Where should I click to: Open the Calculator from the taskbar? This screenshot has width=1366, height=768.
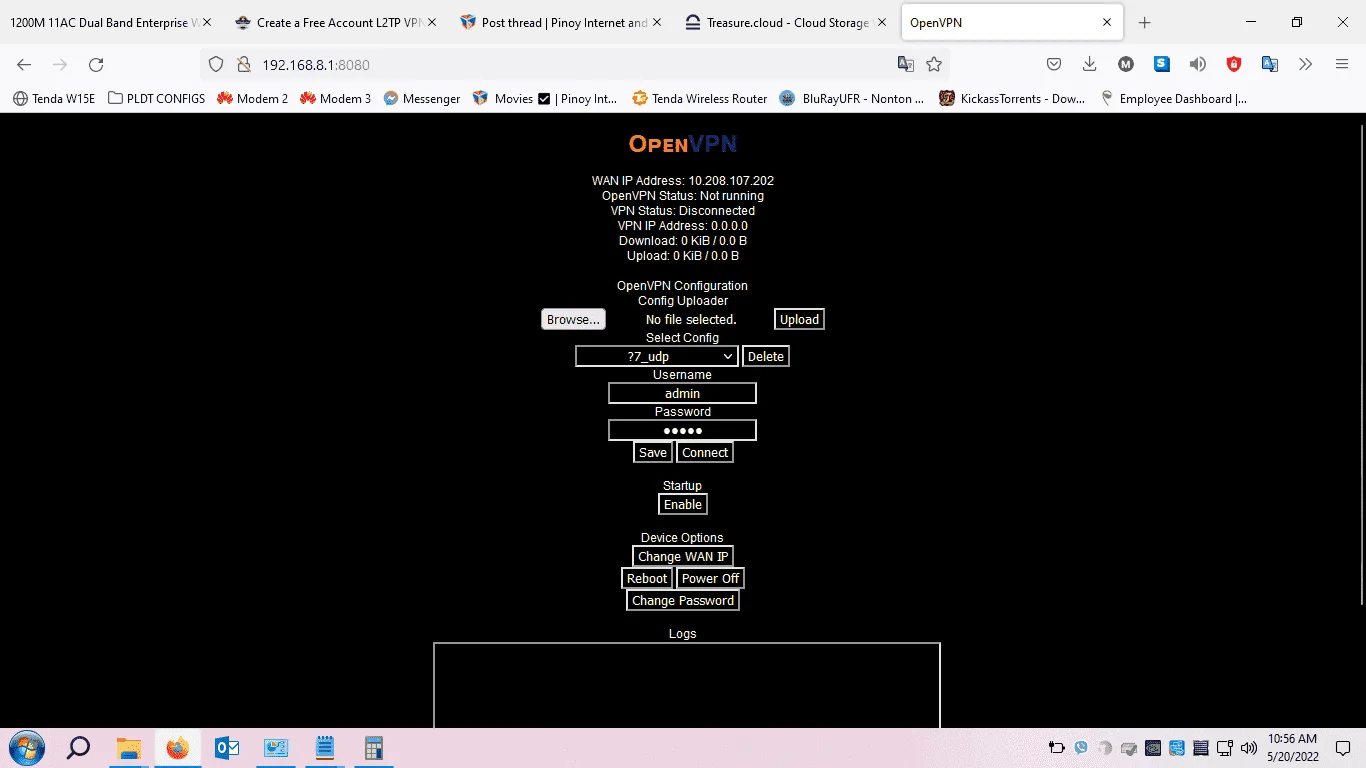374,748
